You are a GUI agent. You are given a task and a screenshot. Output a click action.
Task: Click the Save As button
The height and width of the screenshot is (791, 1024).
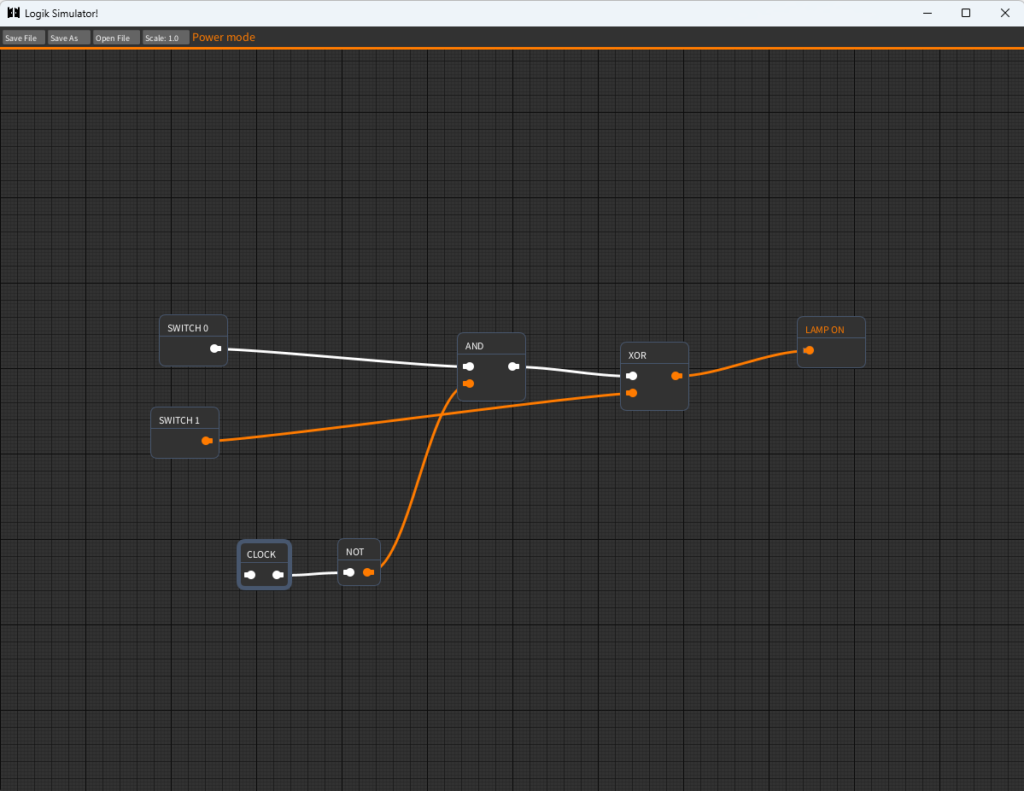67,38
